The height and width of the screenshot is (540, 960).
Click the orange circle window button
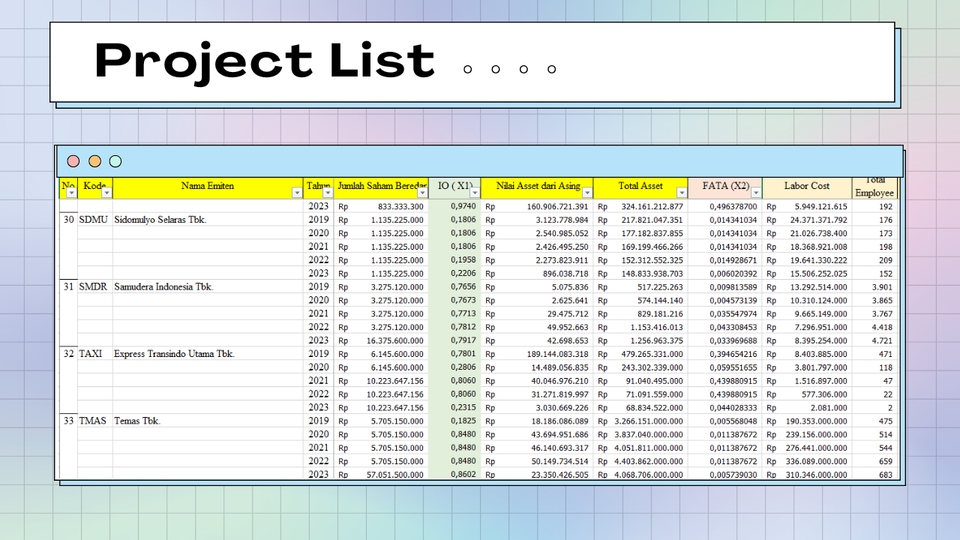(x=95, y=161)
